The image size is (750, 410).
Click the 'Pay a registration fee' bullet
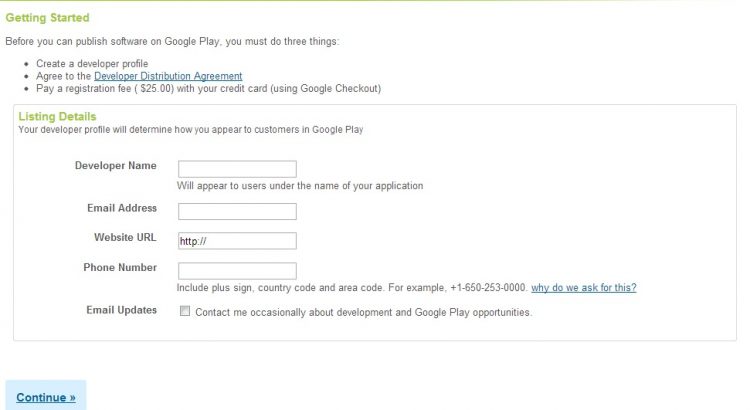[208, 88]
